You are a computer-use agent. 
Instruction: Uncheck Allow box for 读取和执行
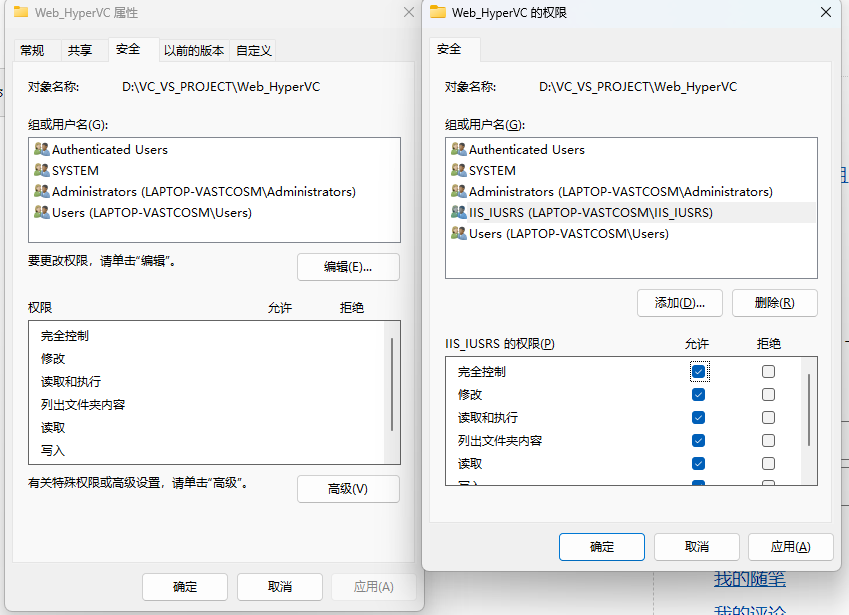[x=699, y=417]
